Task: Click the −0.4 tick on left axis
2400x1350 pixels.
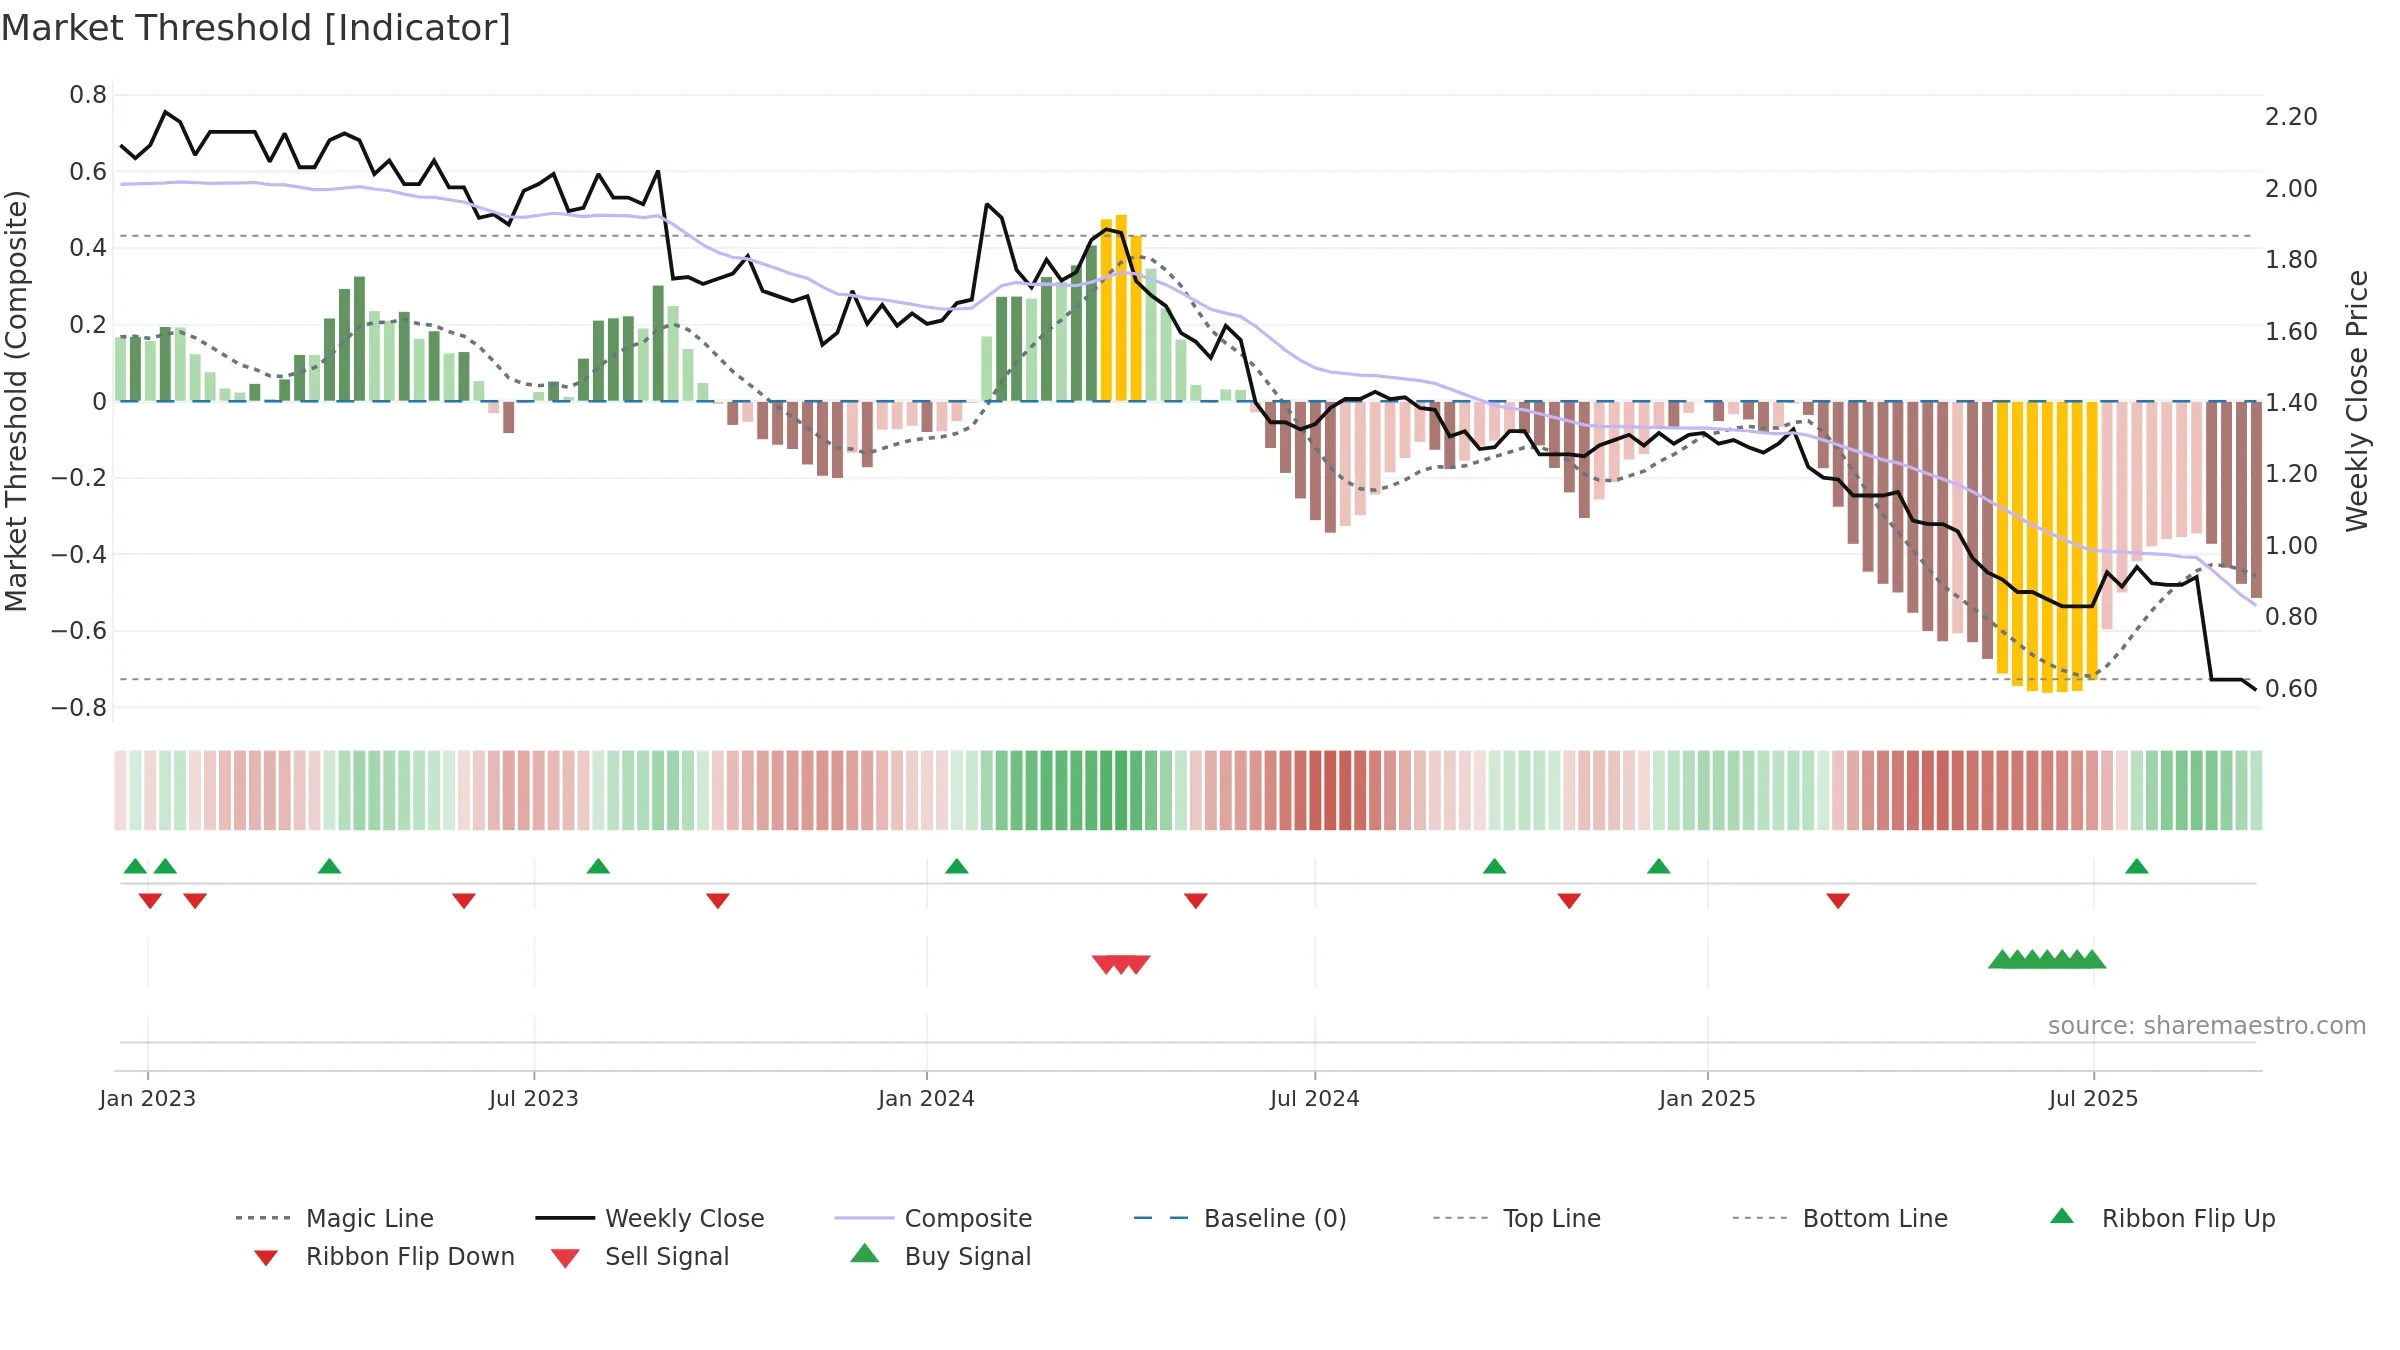Action: coord(79,554)
